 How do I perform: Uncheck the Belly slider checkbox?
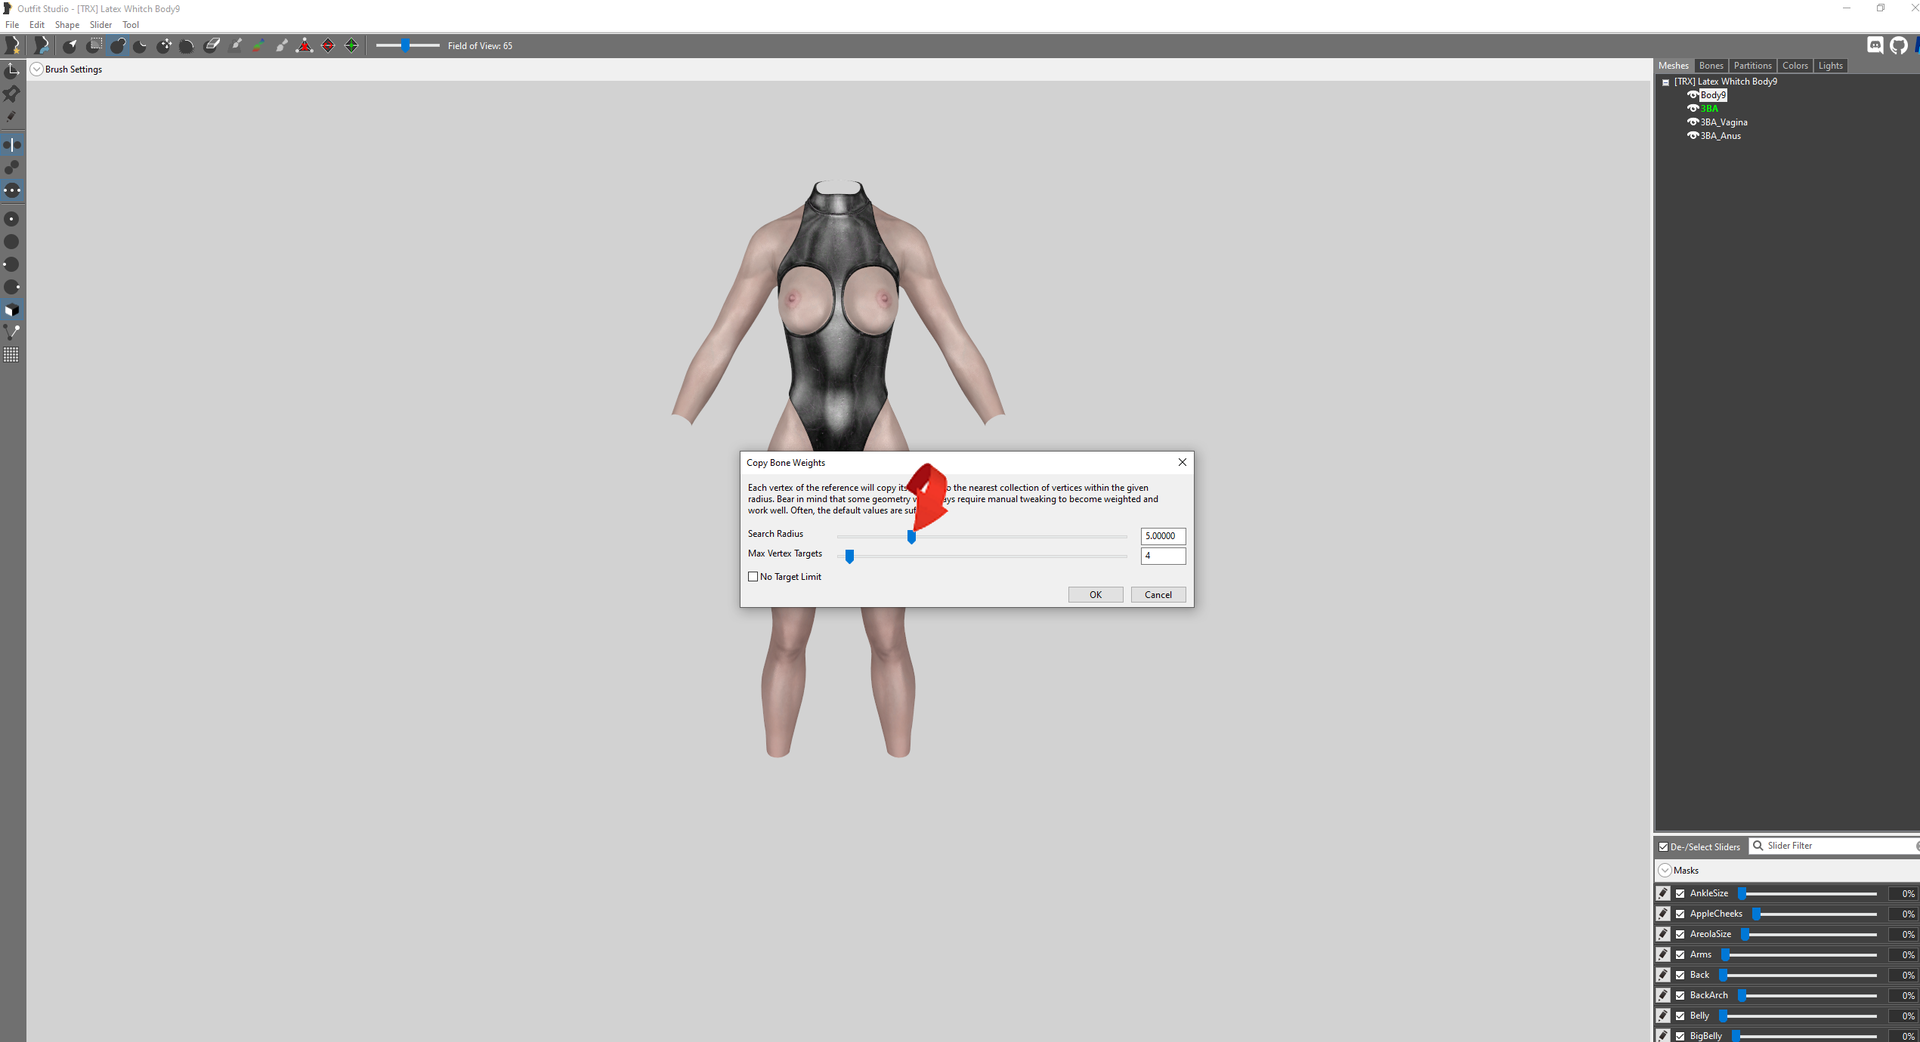click(1680, 1016)
